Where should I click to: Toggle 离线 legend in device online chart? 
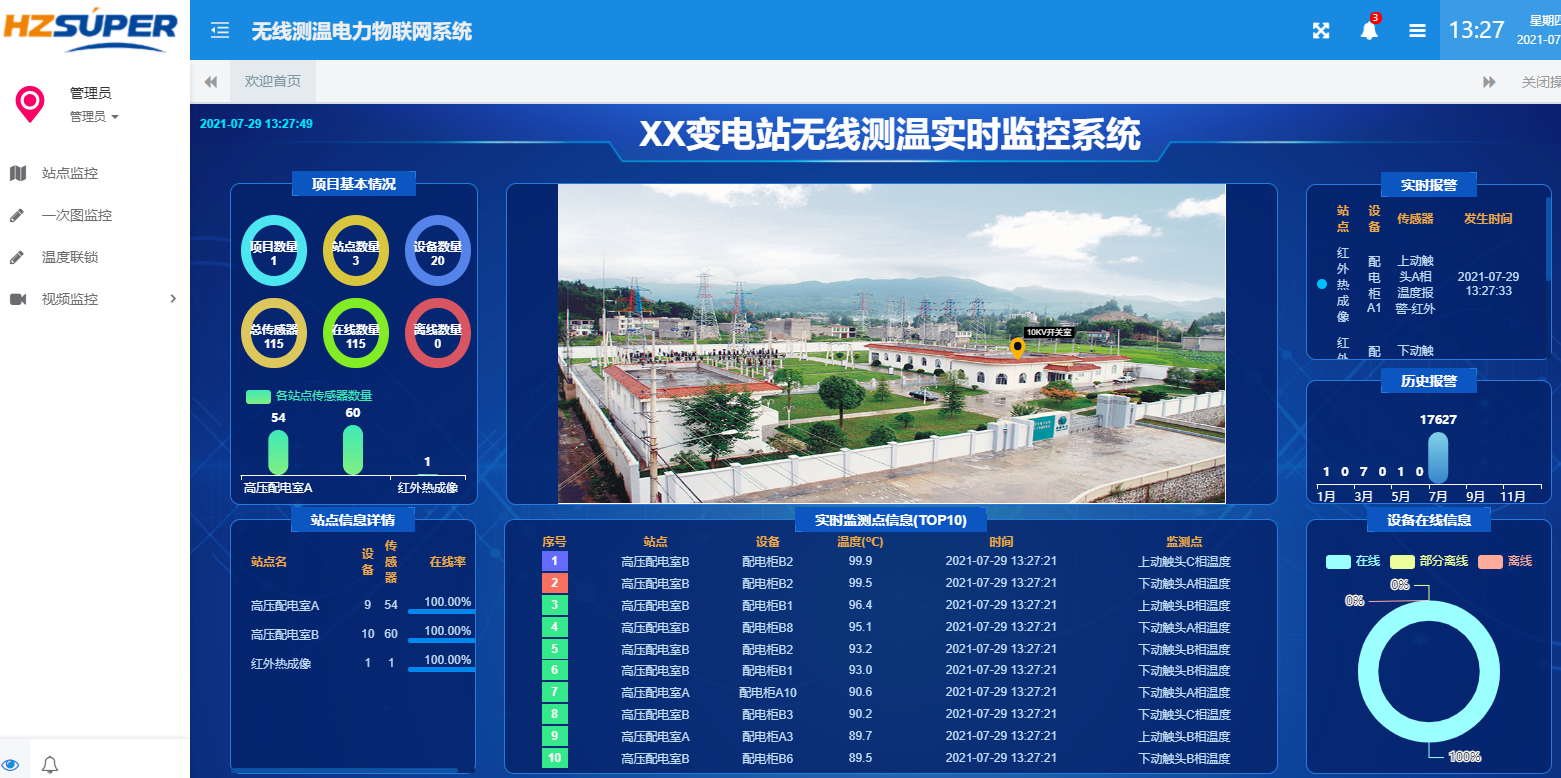(x=1505, y=561)
